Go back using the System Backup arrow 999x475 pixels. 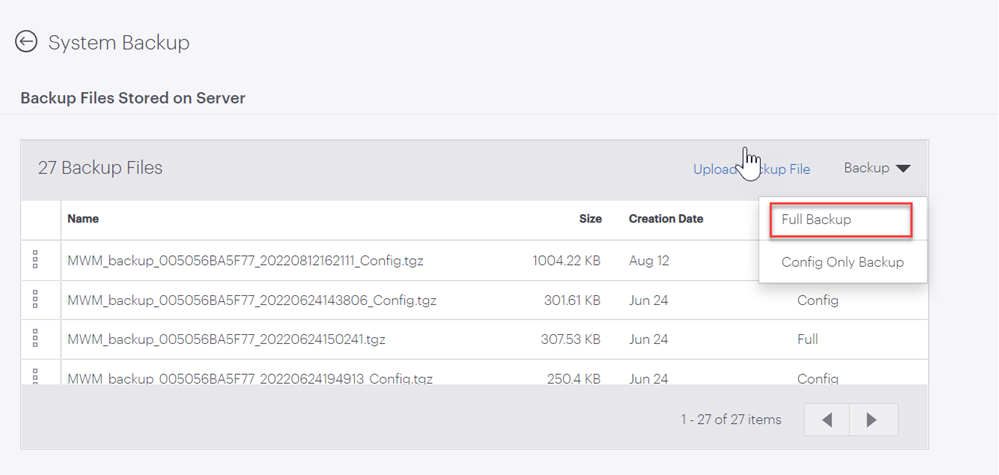(x=26, y=42)
